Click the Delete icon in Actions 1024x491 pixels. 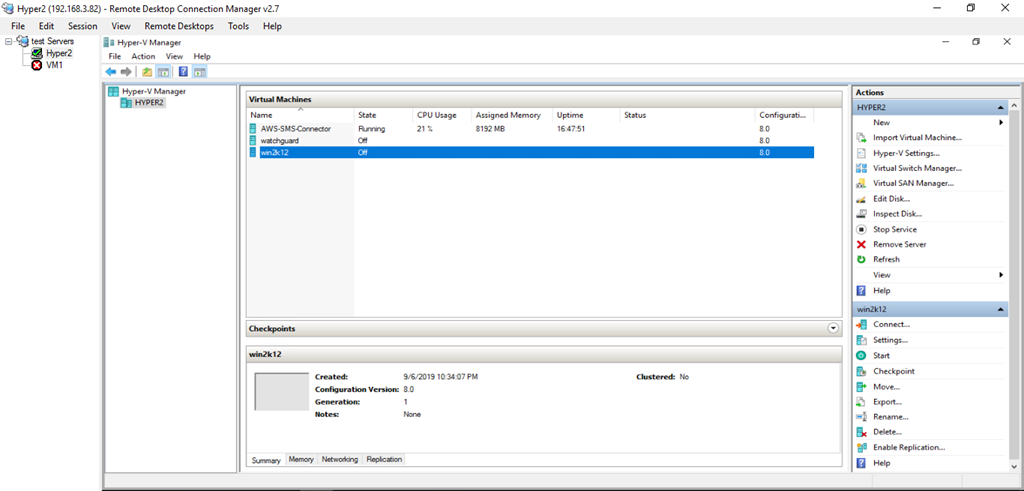(x=861, y=432)
